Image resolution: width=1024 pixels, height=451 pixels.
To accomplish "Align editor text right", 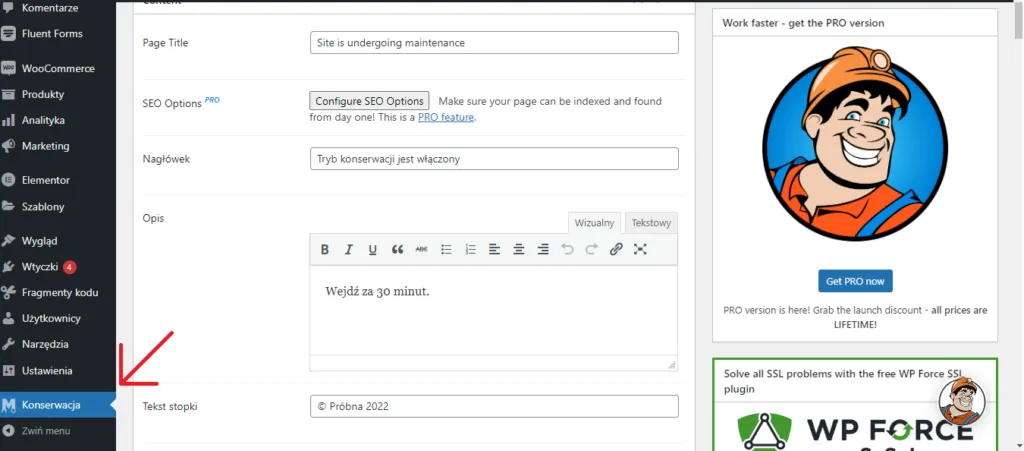I will [543, 249].
